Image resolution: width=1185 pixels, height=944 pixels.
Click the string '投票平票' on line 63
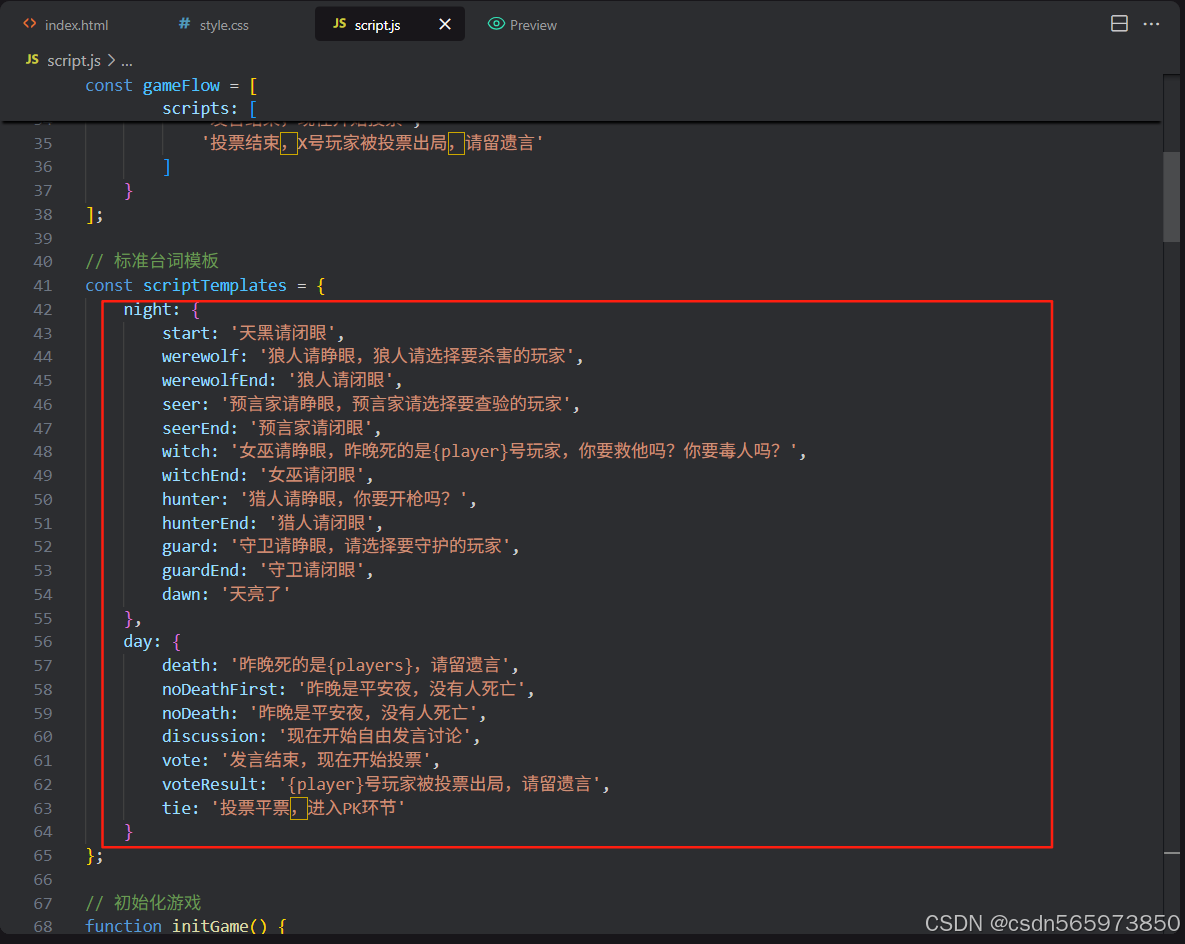(255, 809)
